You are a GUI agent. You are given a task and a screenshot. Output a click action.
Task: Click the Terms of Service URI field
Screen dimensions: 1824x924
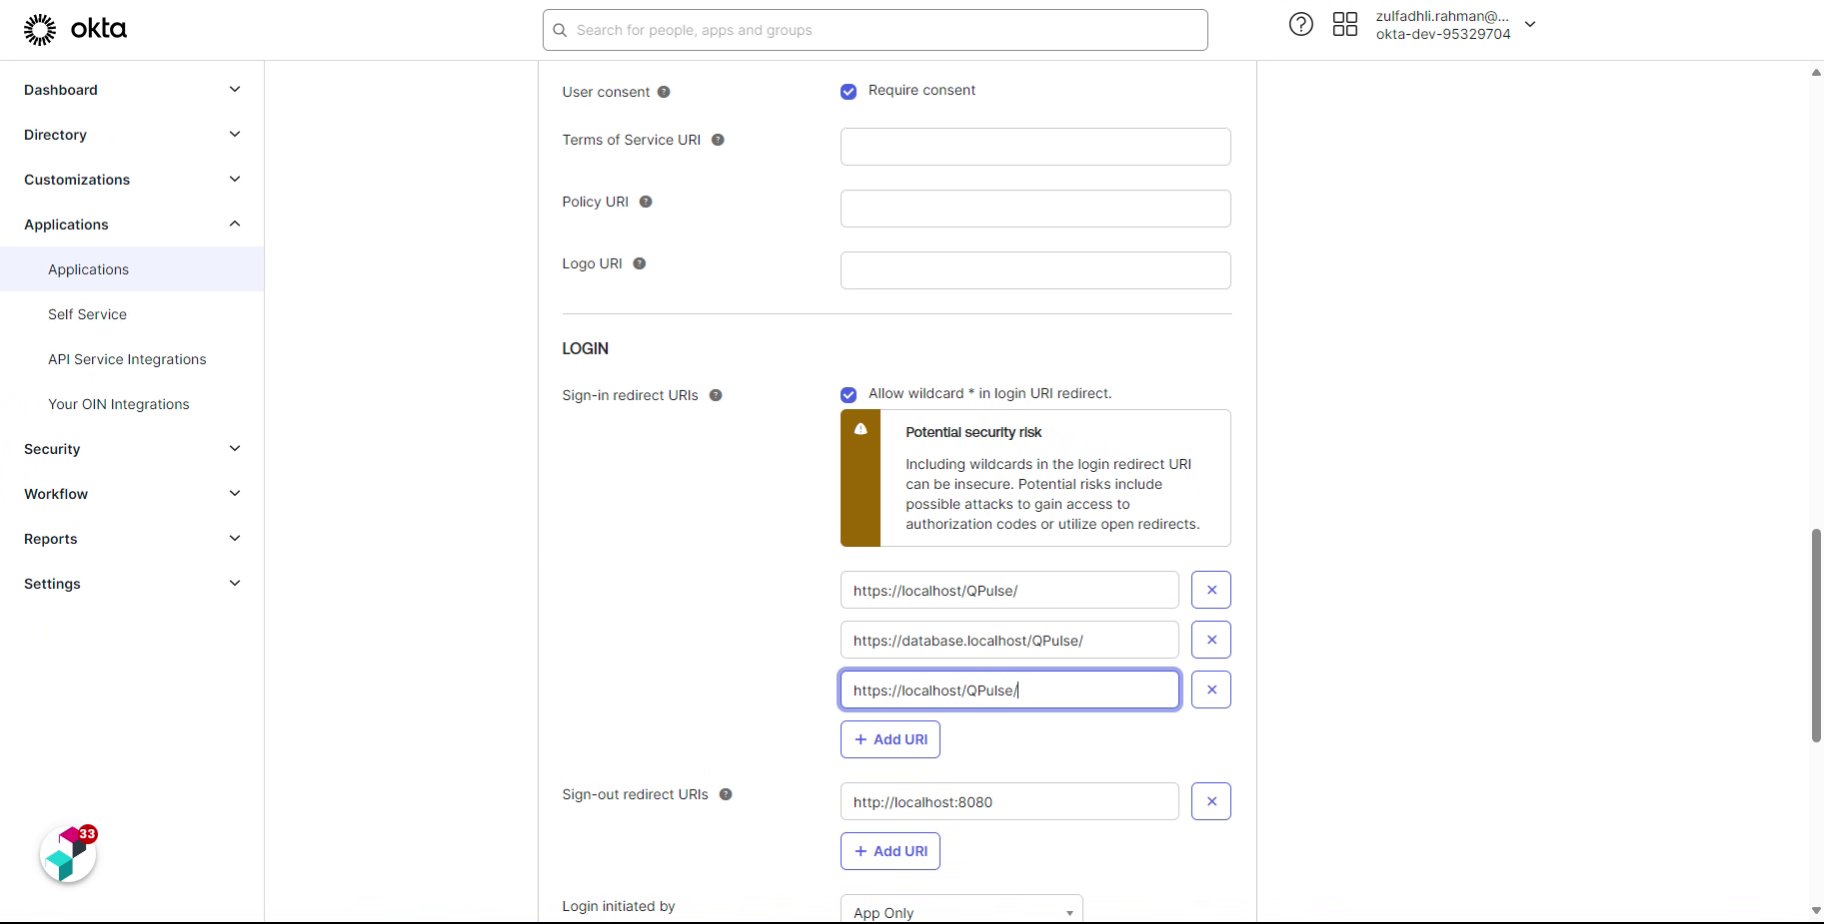click(1035, 146)
